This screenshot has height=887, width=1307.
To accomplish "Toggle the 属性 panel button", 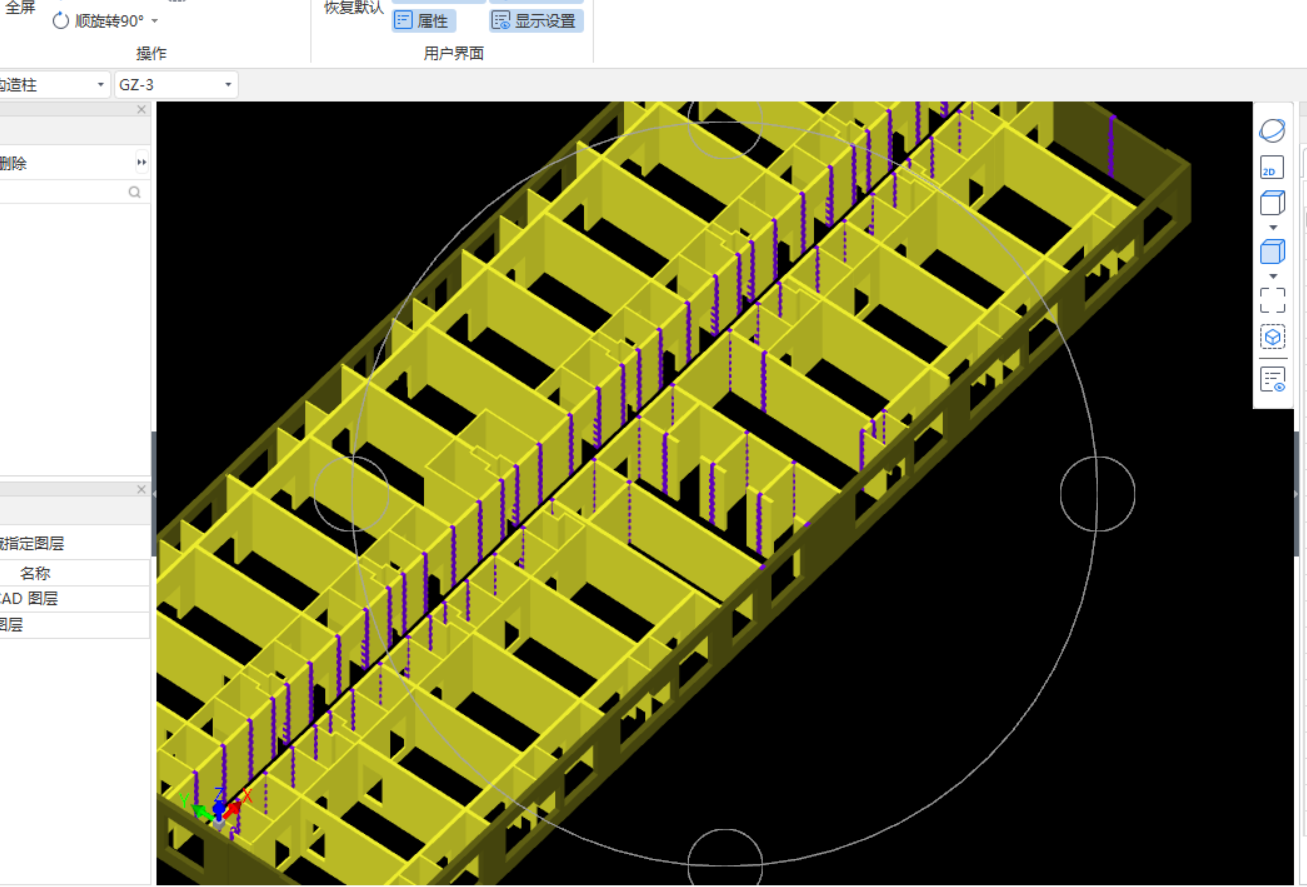I will click(x=423, y=20).
